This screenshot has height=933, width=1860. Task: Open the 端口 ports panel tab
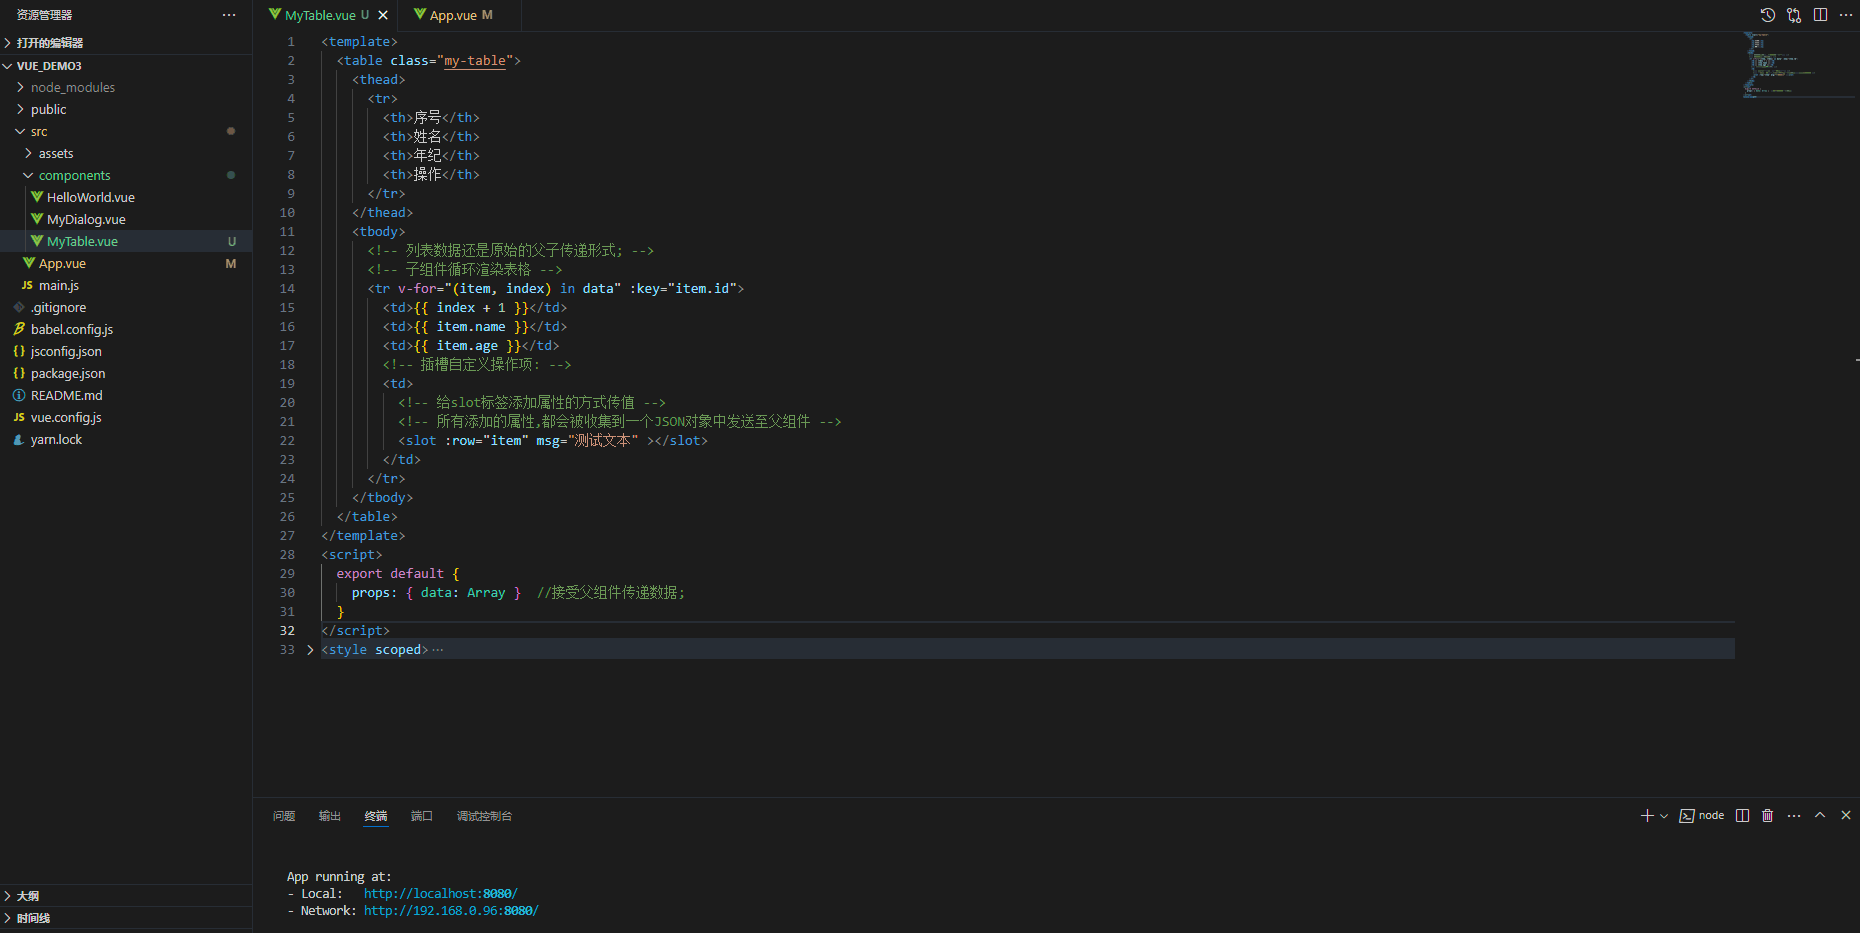[422, 816]
